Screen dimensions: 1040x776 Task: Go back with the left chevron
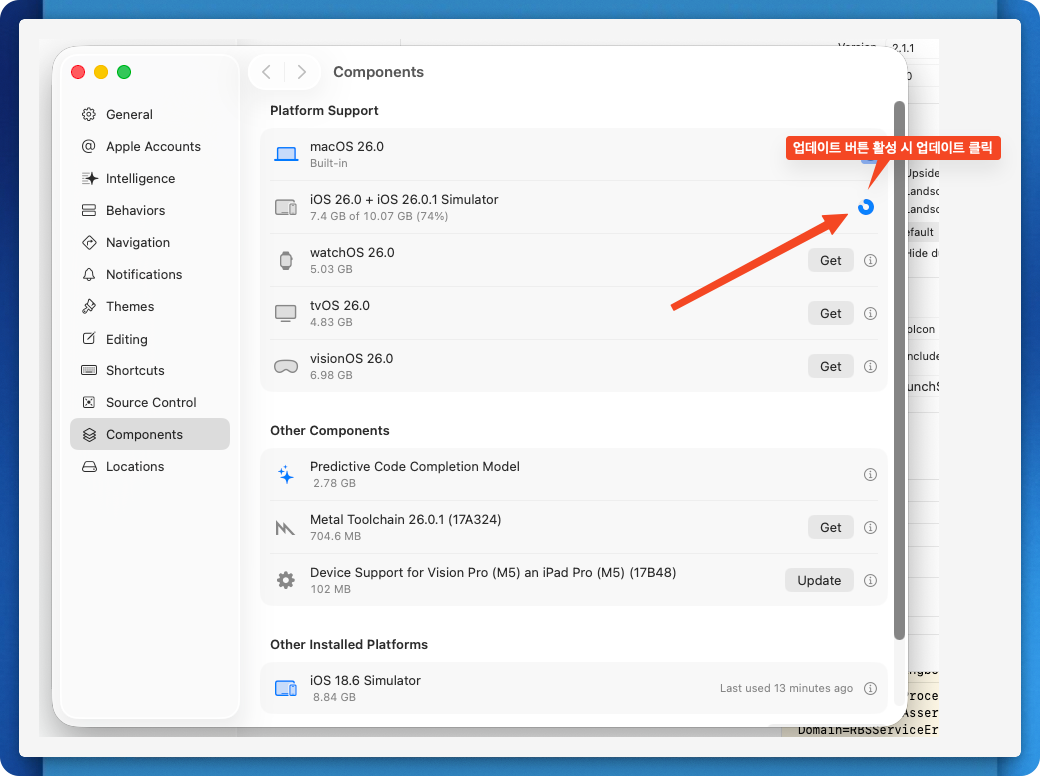pyautogui.click(x=266, y=72)
